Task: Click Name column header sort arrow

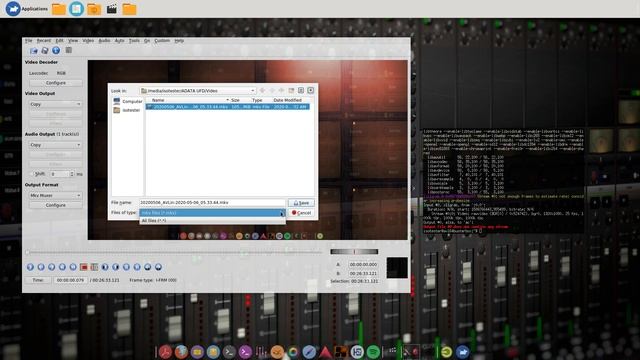Action: (227, 100)
